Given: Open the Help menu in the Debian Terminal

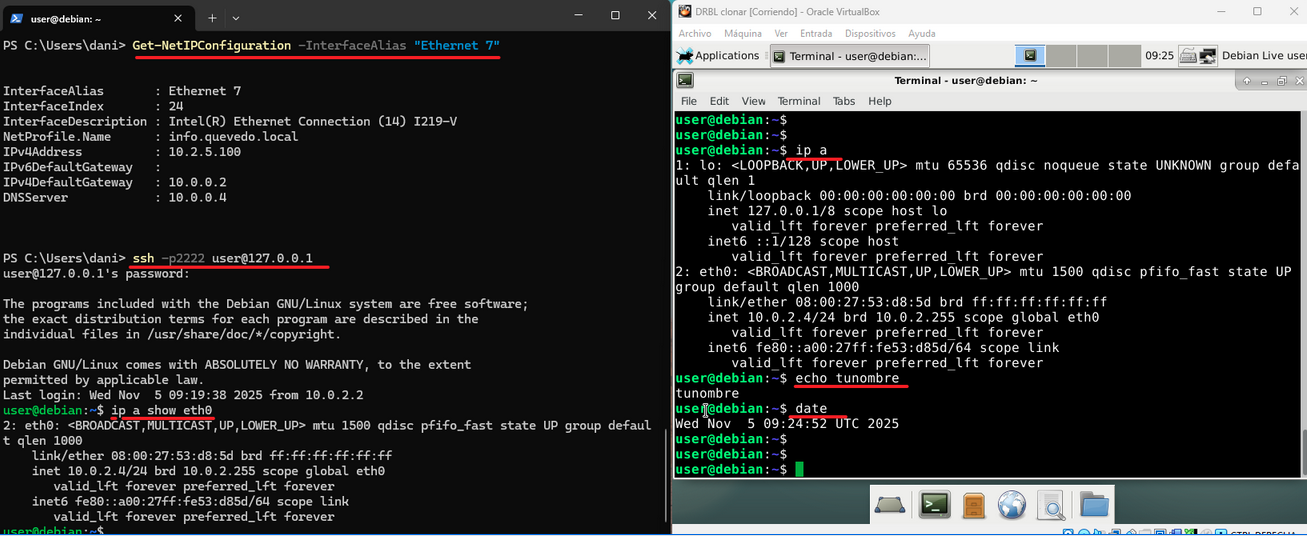Looking at the screenshot, I should point(879,101).
